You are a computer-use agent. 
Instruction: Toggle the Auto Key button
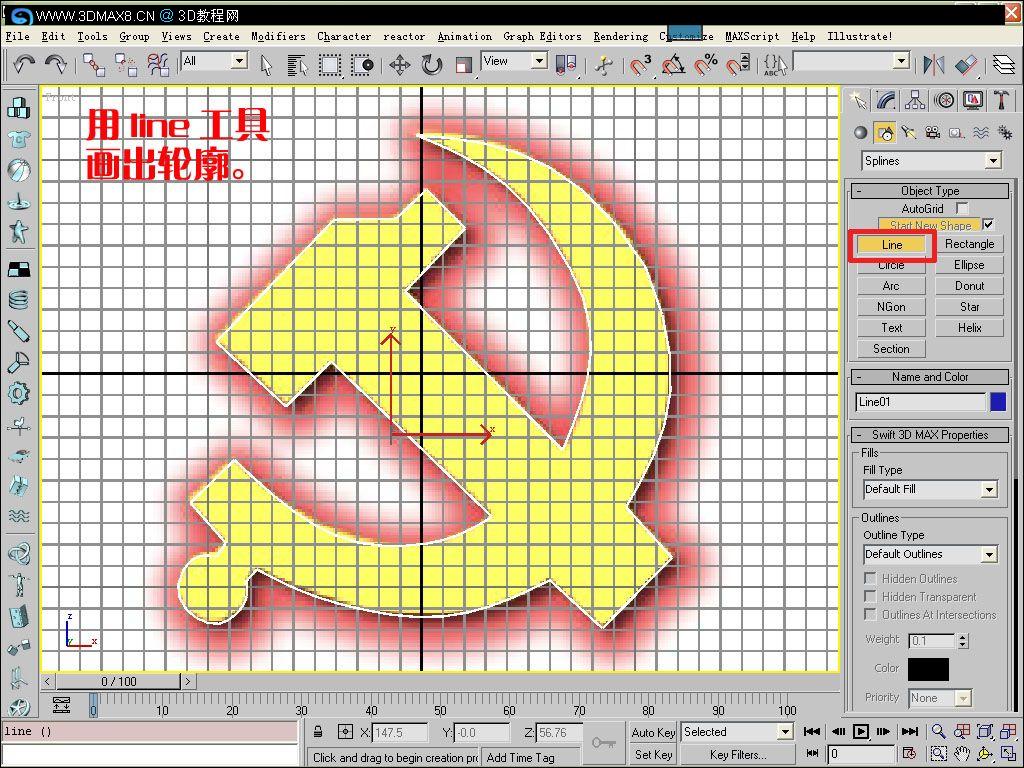[653, 732]
